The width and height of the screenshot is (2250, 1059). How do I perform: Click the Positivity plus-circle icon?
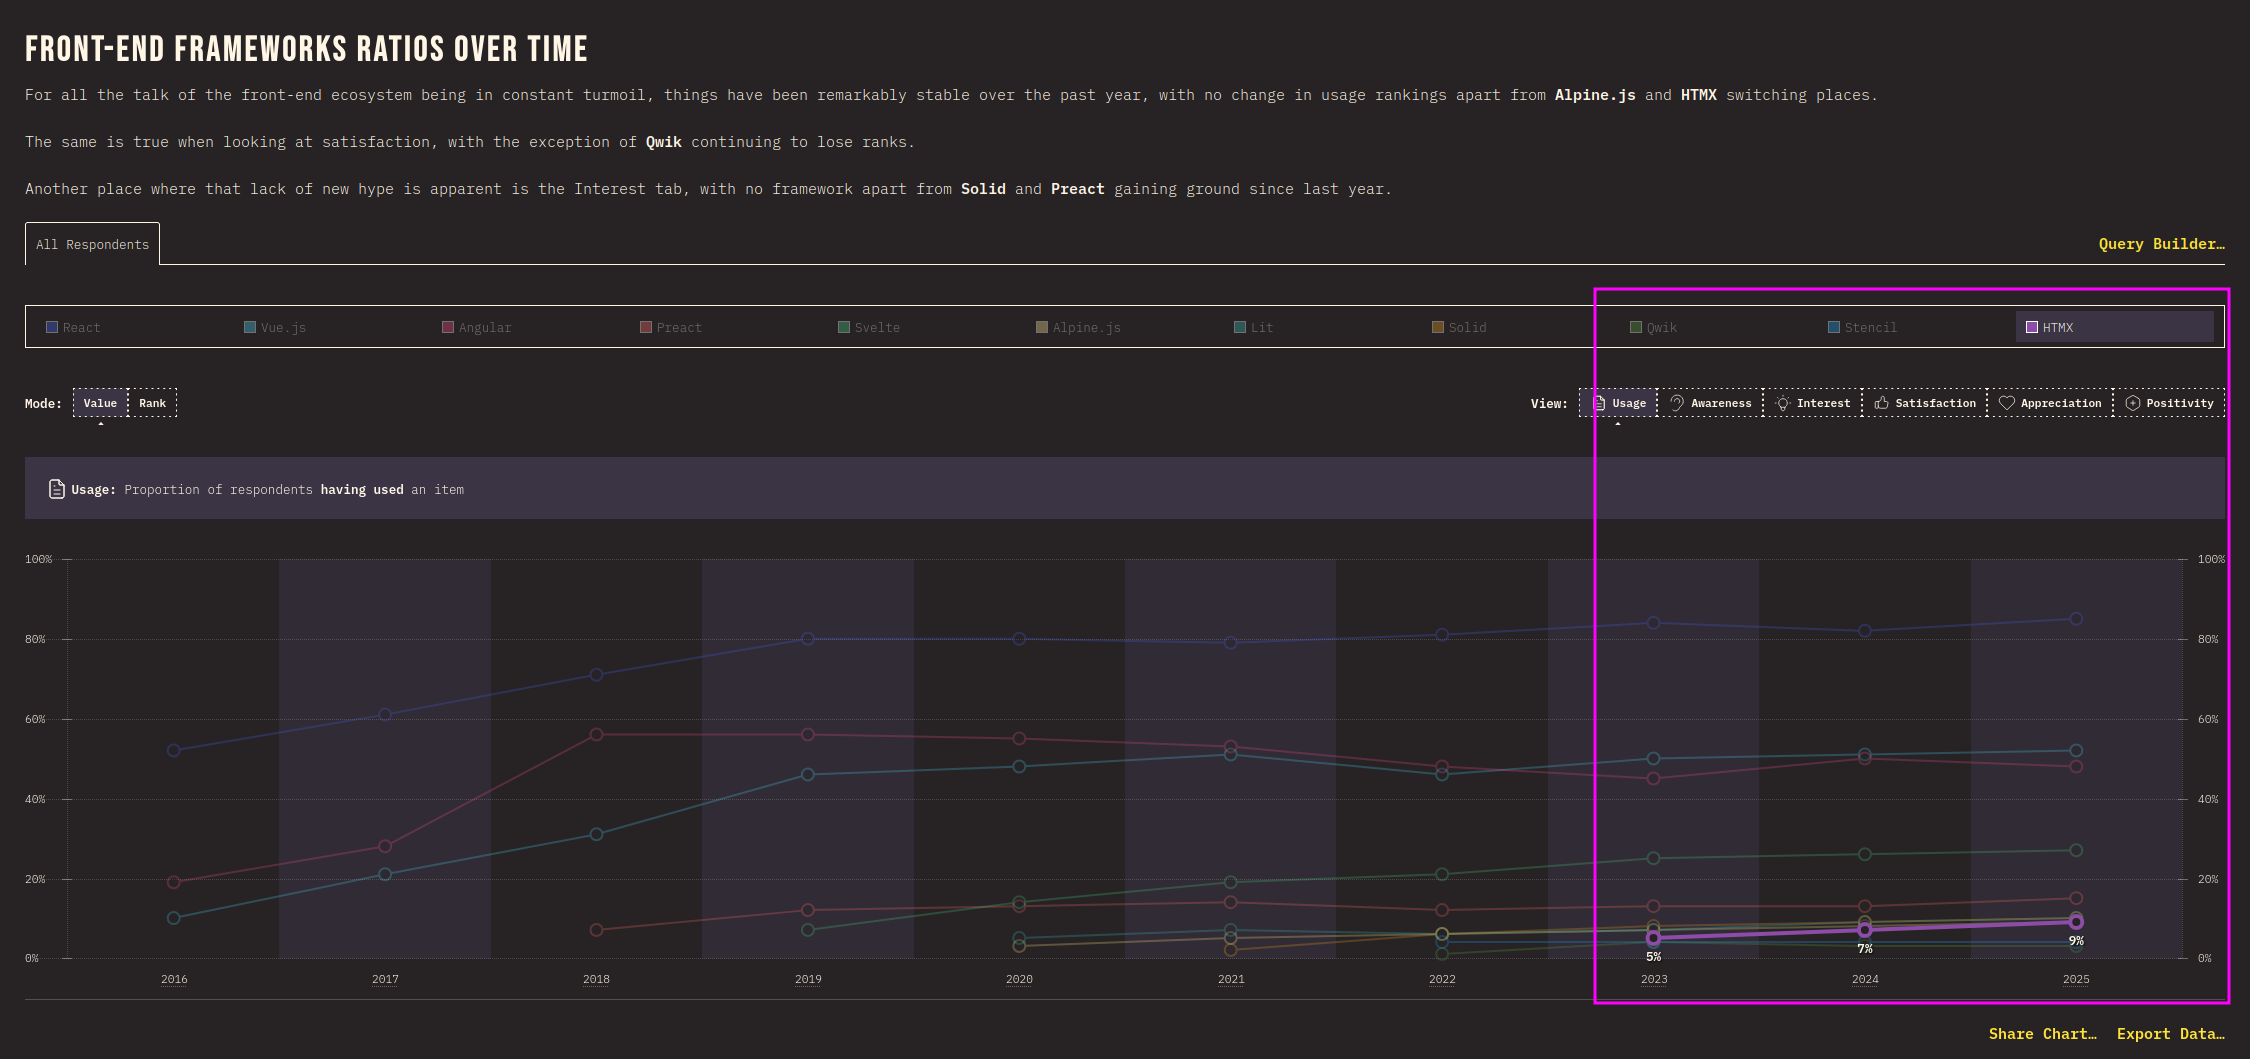pyautogui.click(x=2132, y=403)
